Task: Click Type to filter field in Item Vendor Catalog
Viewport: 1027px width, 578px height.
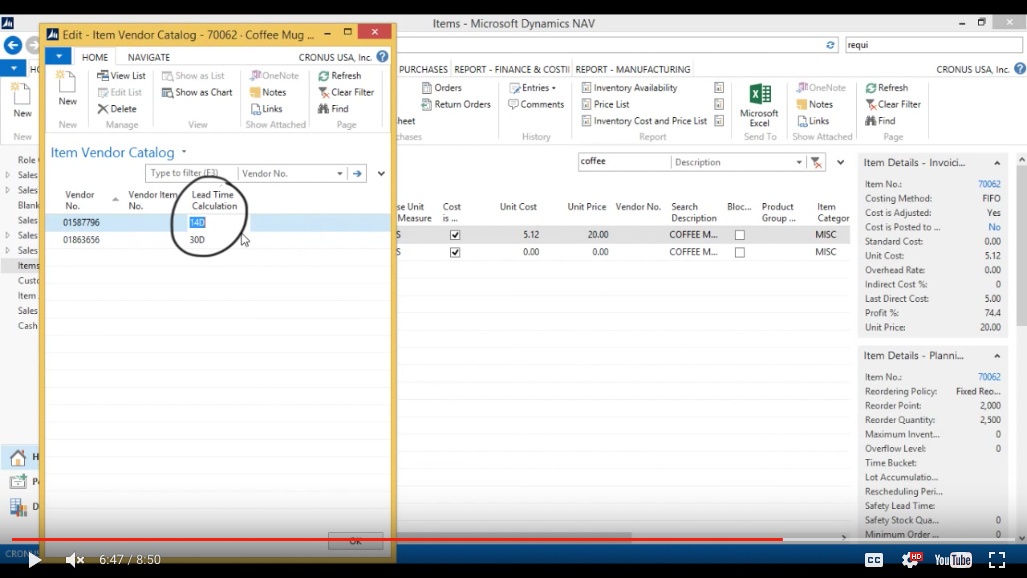Action: pos(191,173)
